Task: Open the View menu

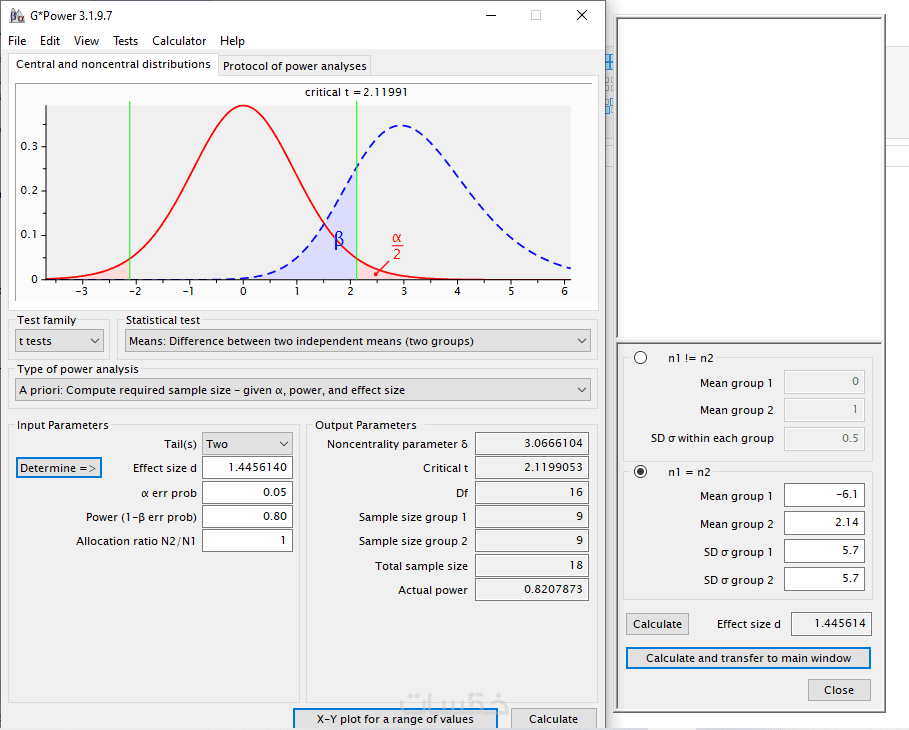Action: click(x=86, y=41)
